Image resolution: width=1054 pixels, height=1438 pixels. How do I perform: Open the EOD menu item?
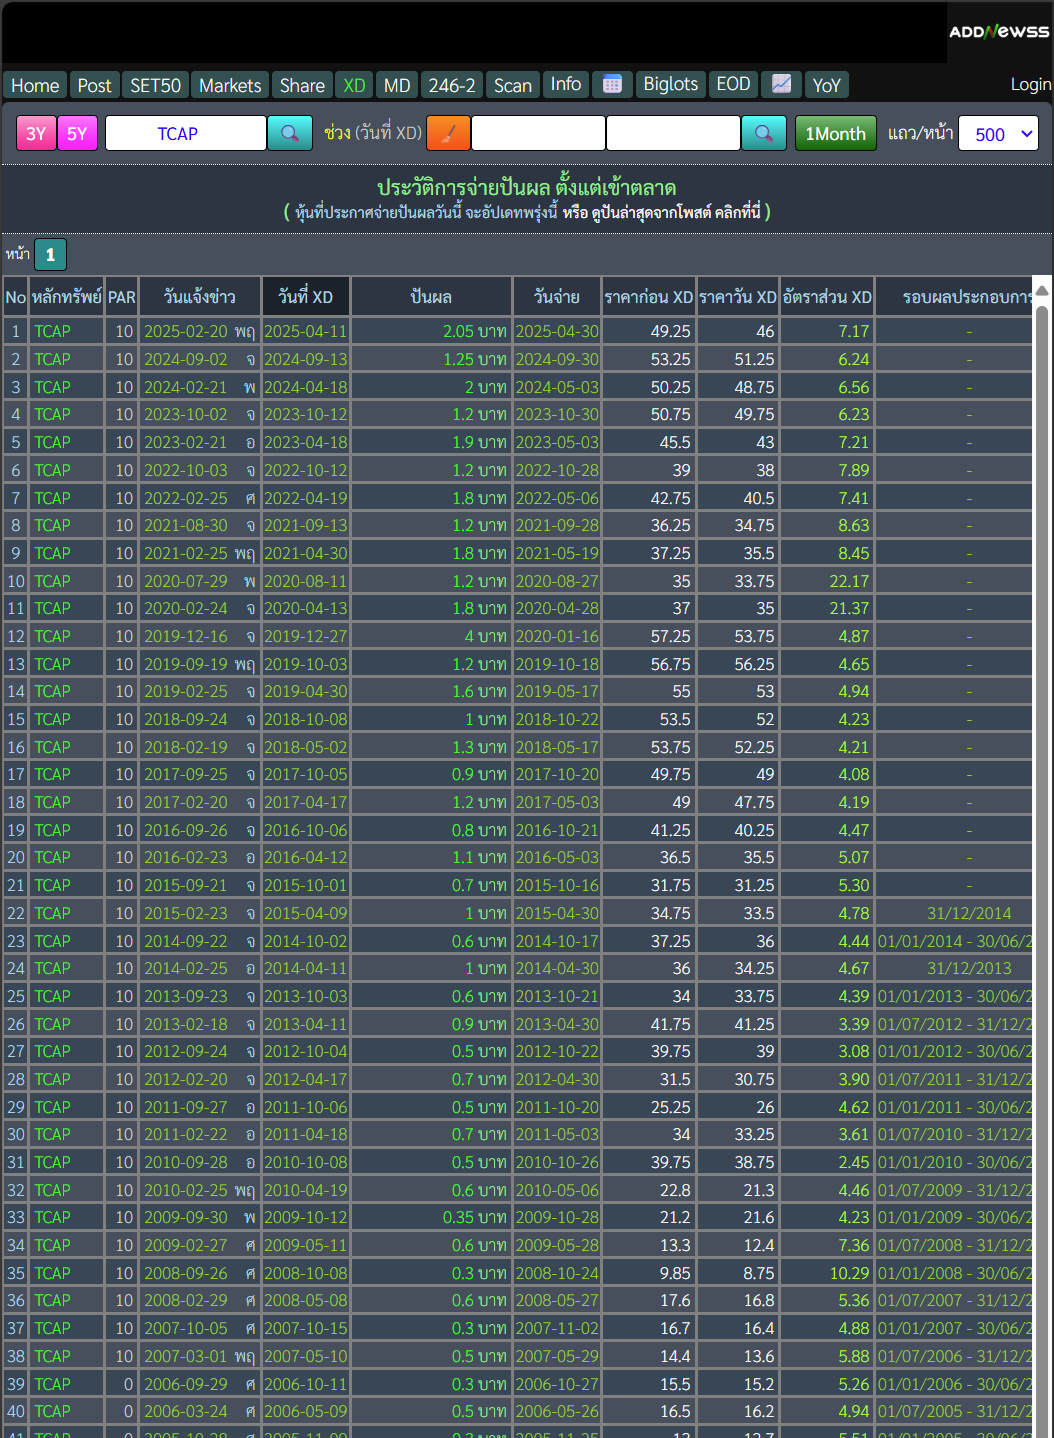[x=733, y=85]
